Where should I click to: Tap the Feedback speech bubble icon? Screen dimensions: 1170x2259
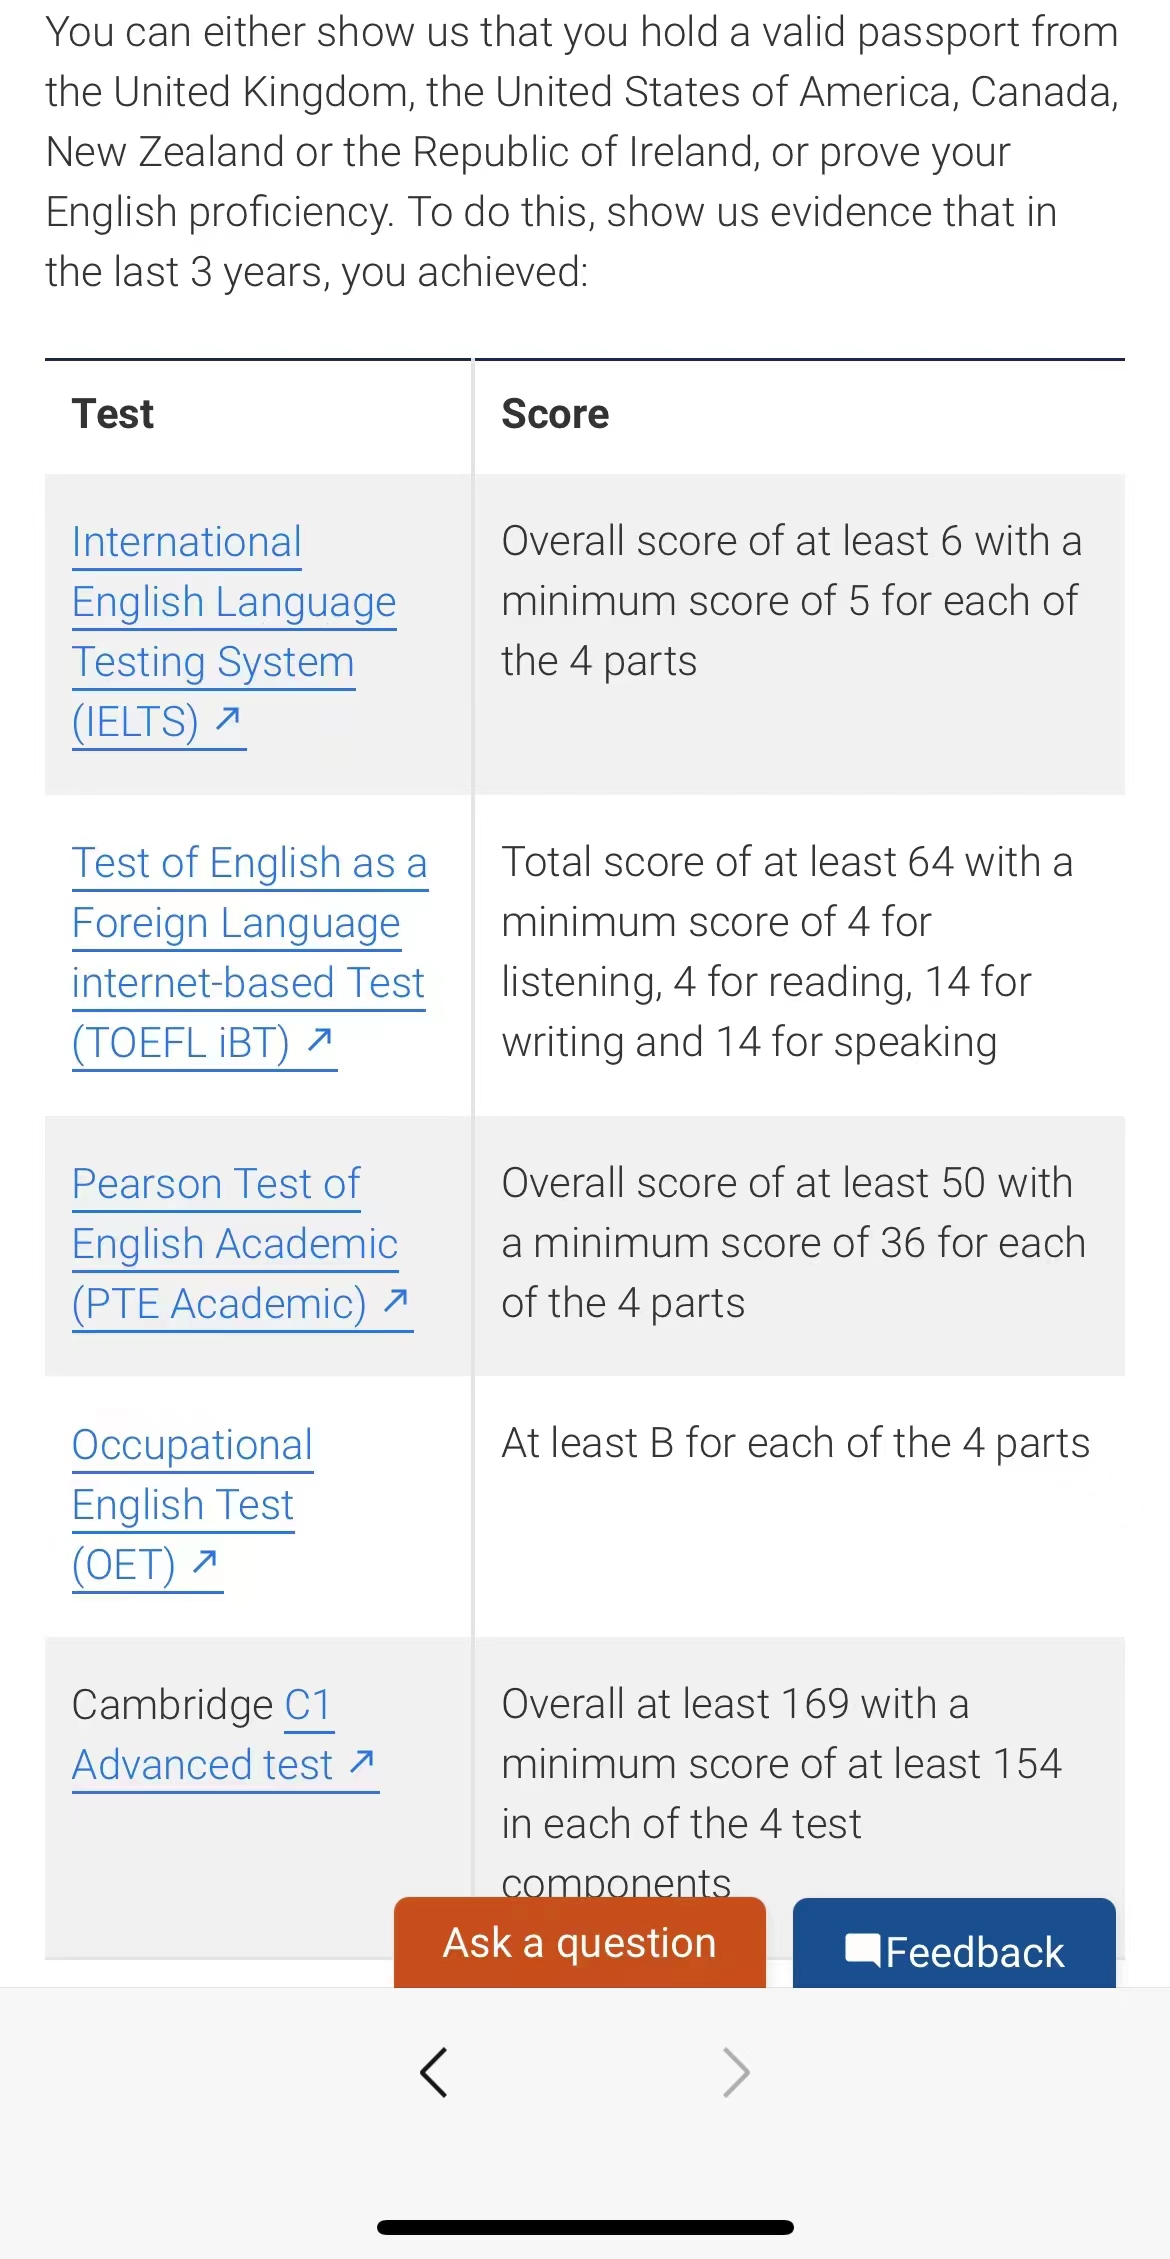[x=862, y=1950]
